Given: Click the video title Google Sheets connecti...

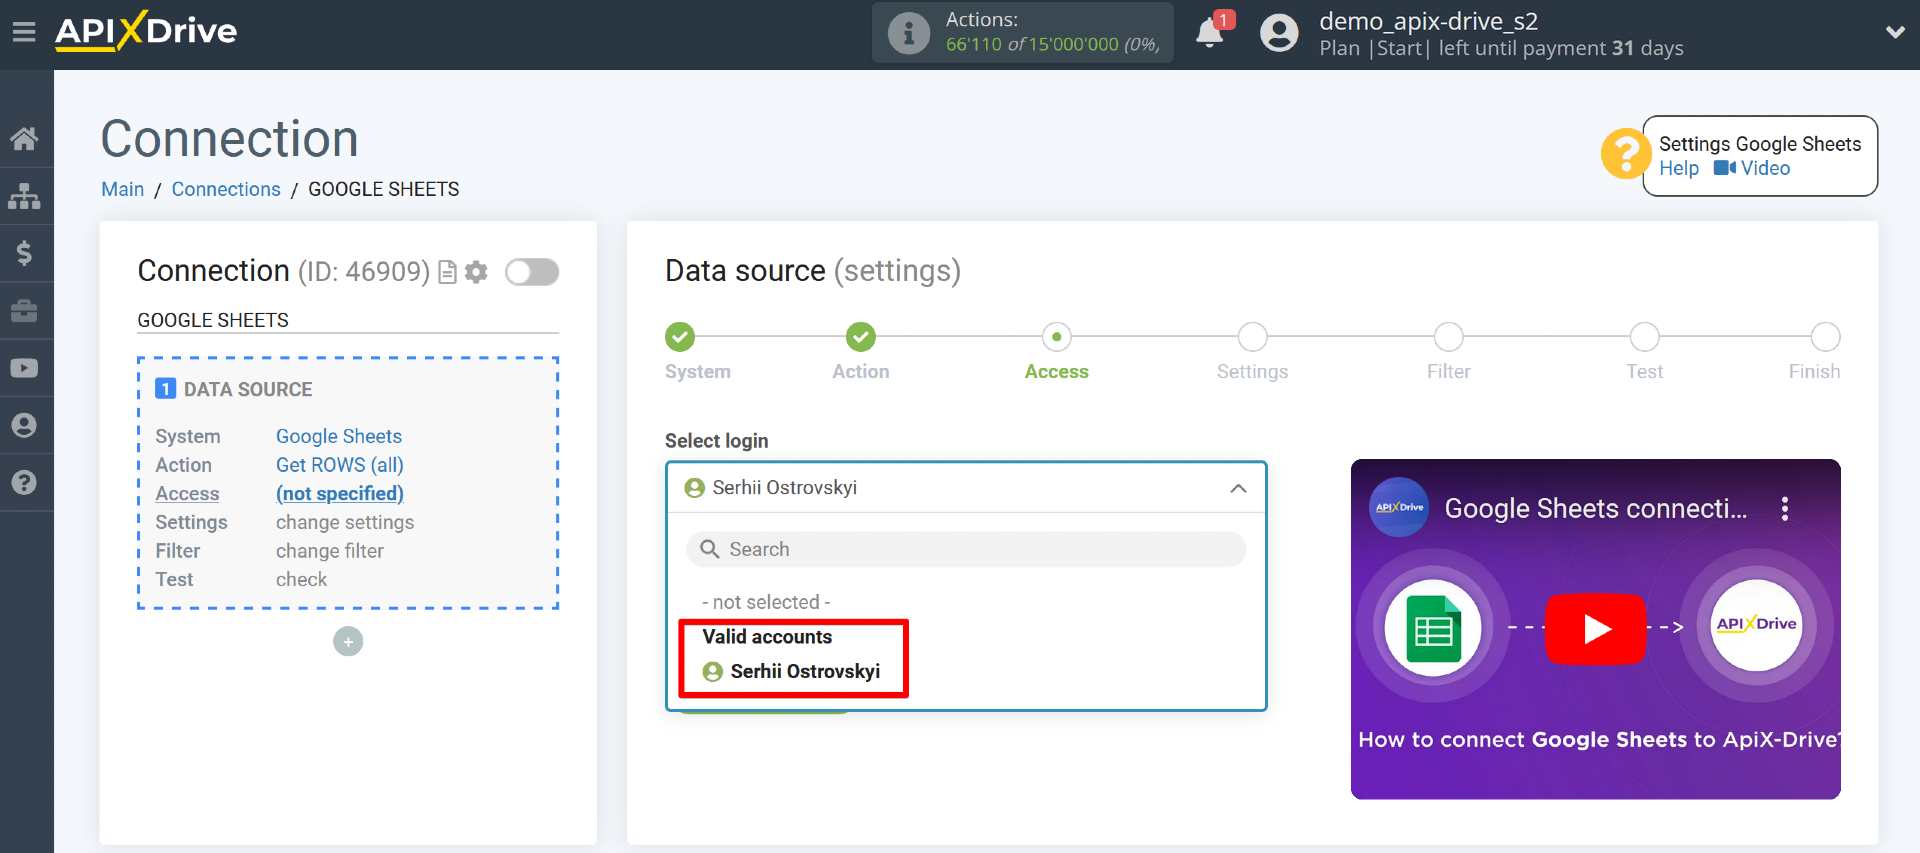Looking at the screenshot, I should click(1596, 508).
